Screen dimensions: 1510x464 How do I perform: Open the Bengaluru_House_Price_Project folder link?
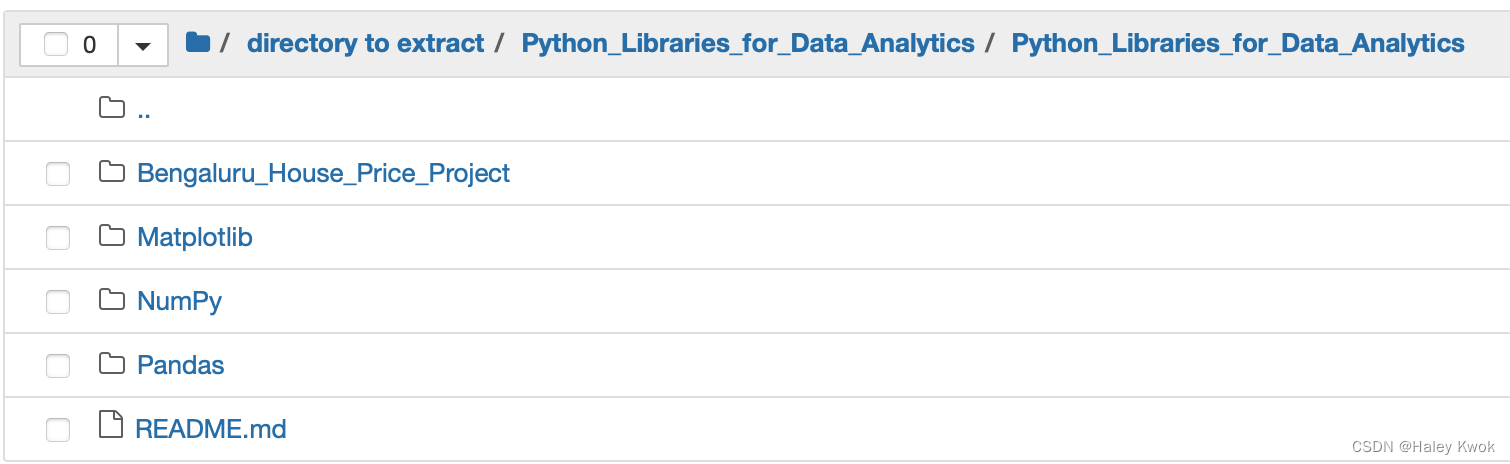(323, 173)
